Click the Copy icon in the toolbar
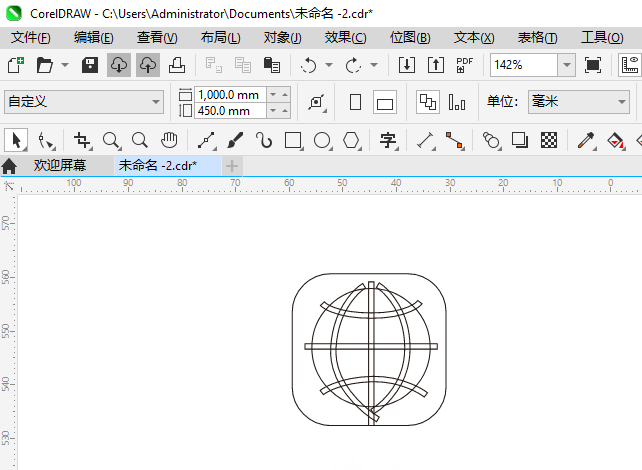 tap(243, 65)
